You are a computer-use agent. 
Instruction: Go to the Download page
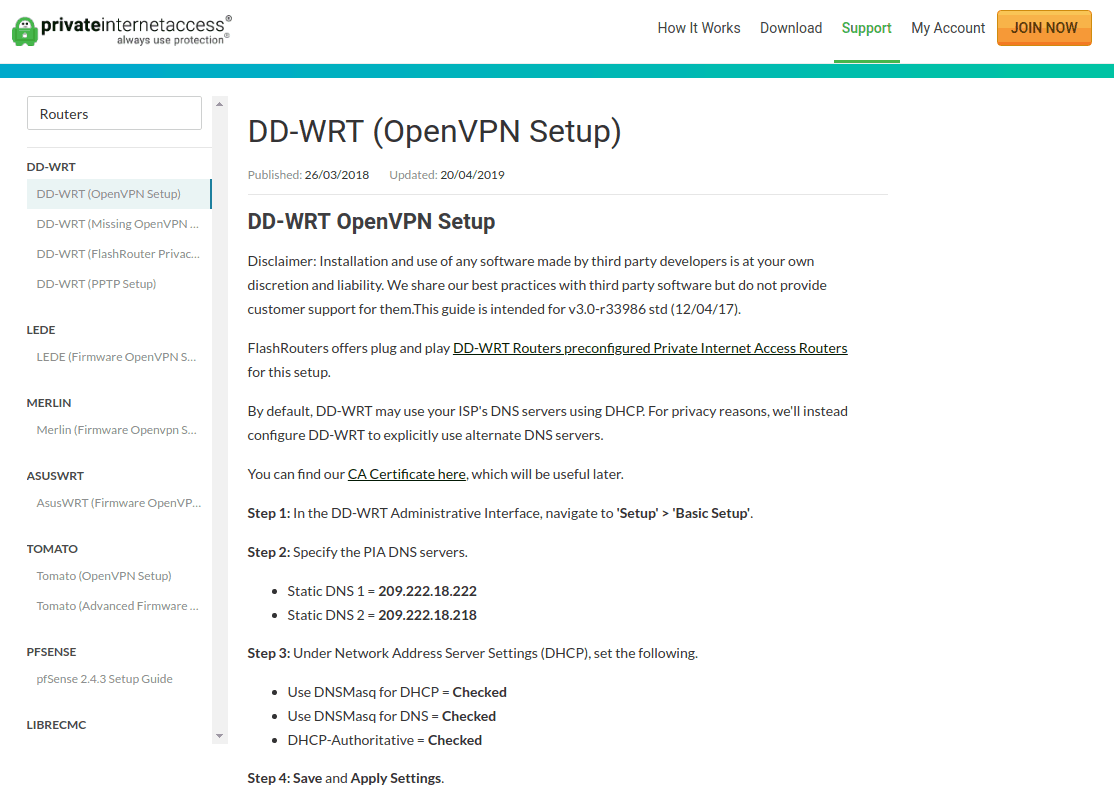tap(791, 28)
